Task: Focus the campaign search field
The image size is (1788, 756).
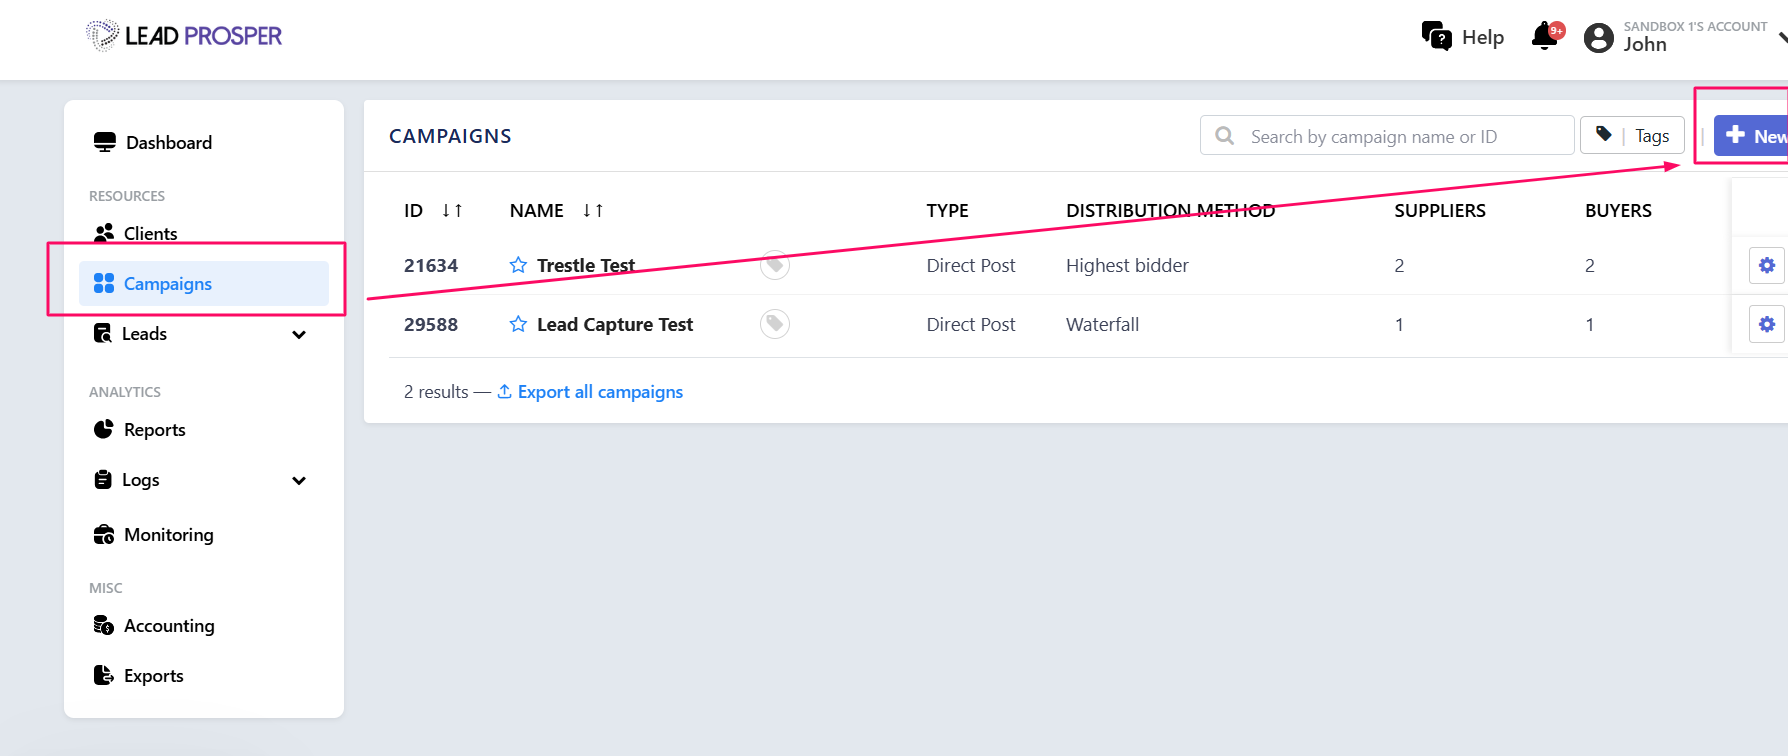Action: coord(1387,135)
